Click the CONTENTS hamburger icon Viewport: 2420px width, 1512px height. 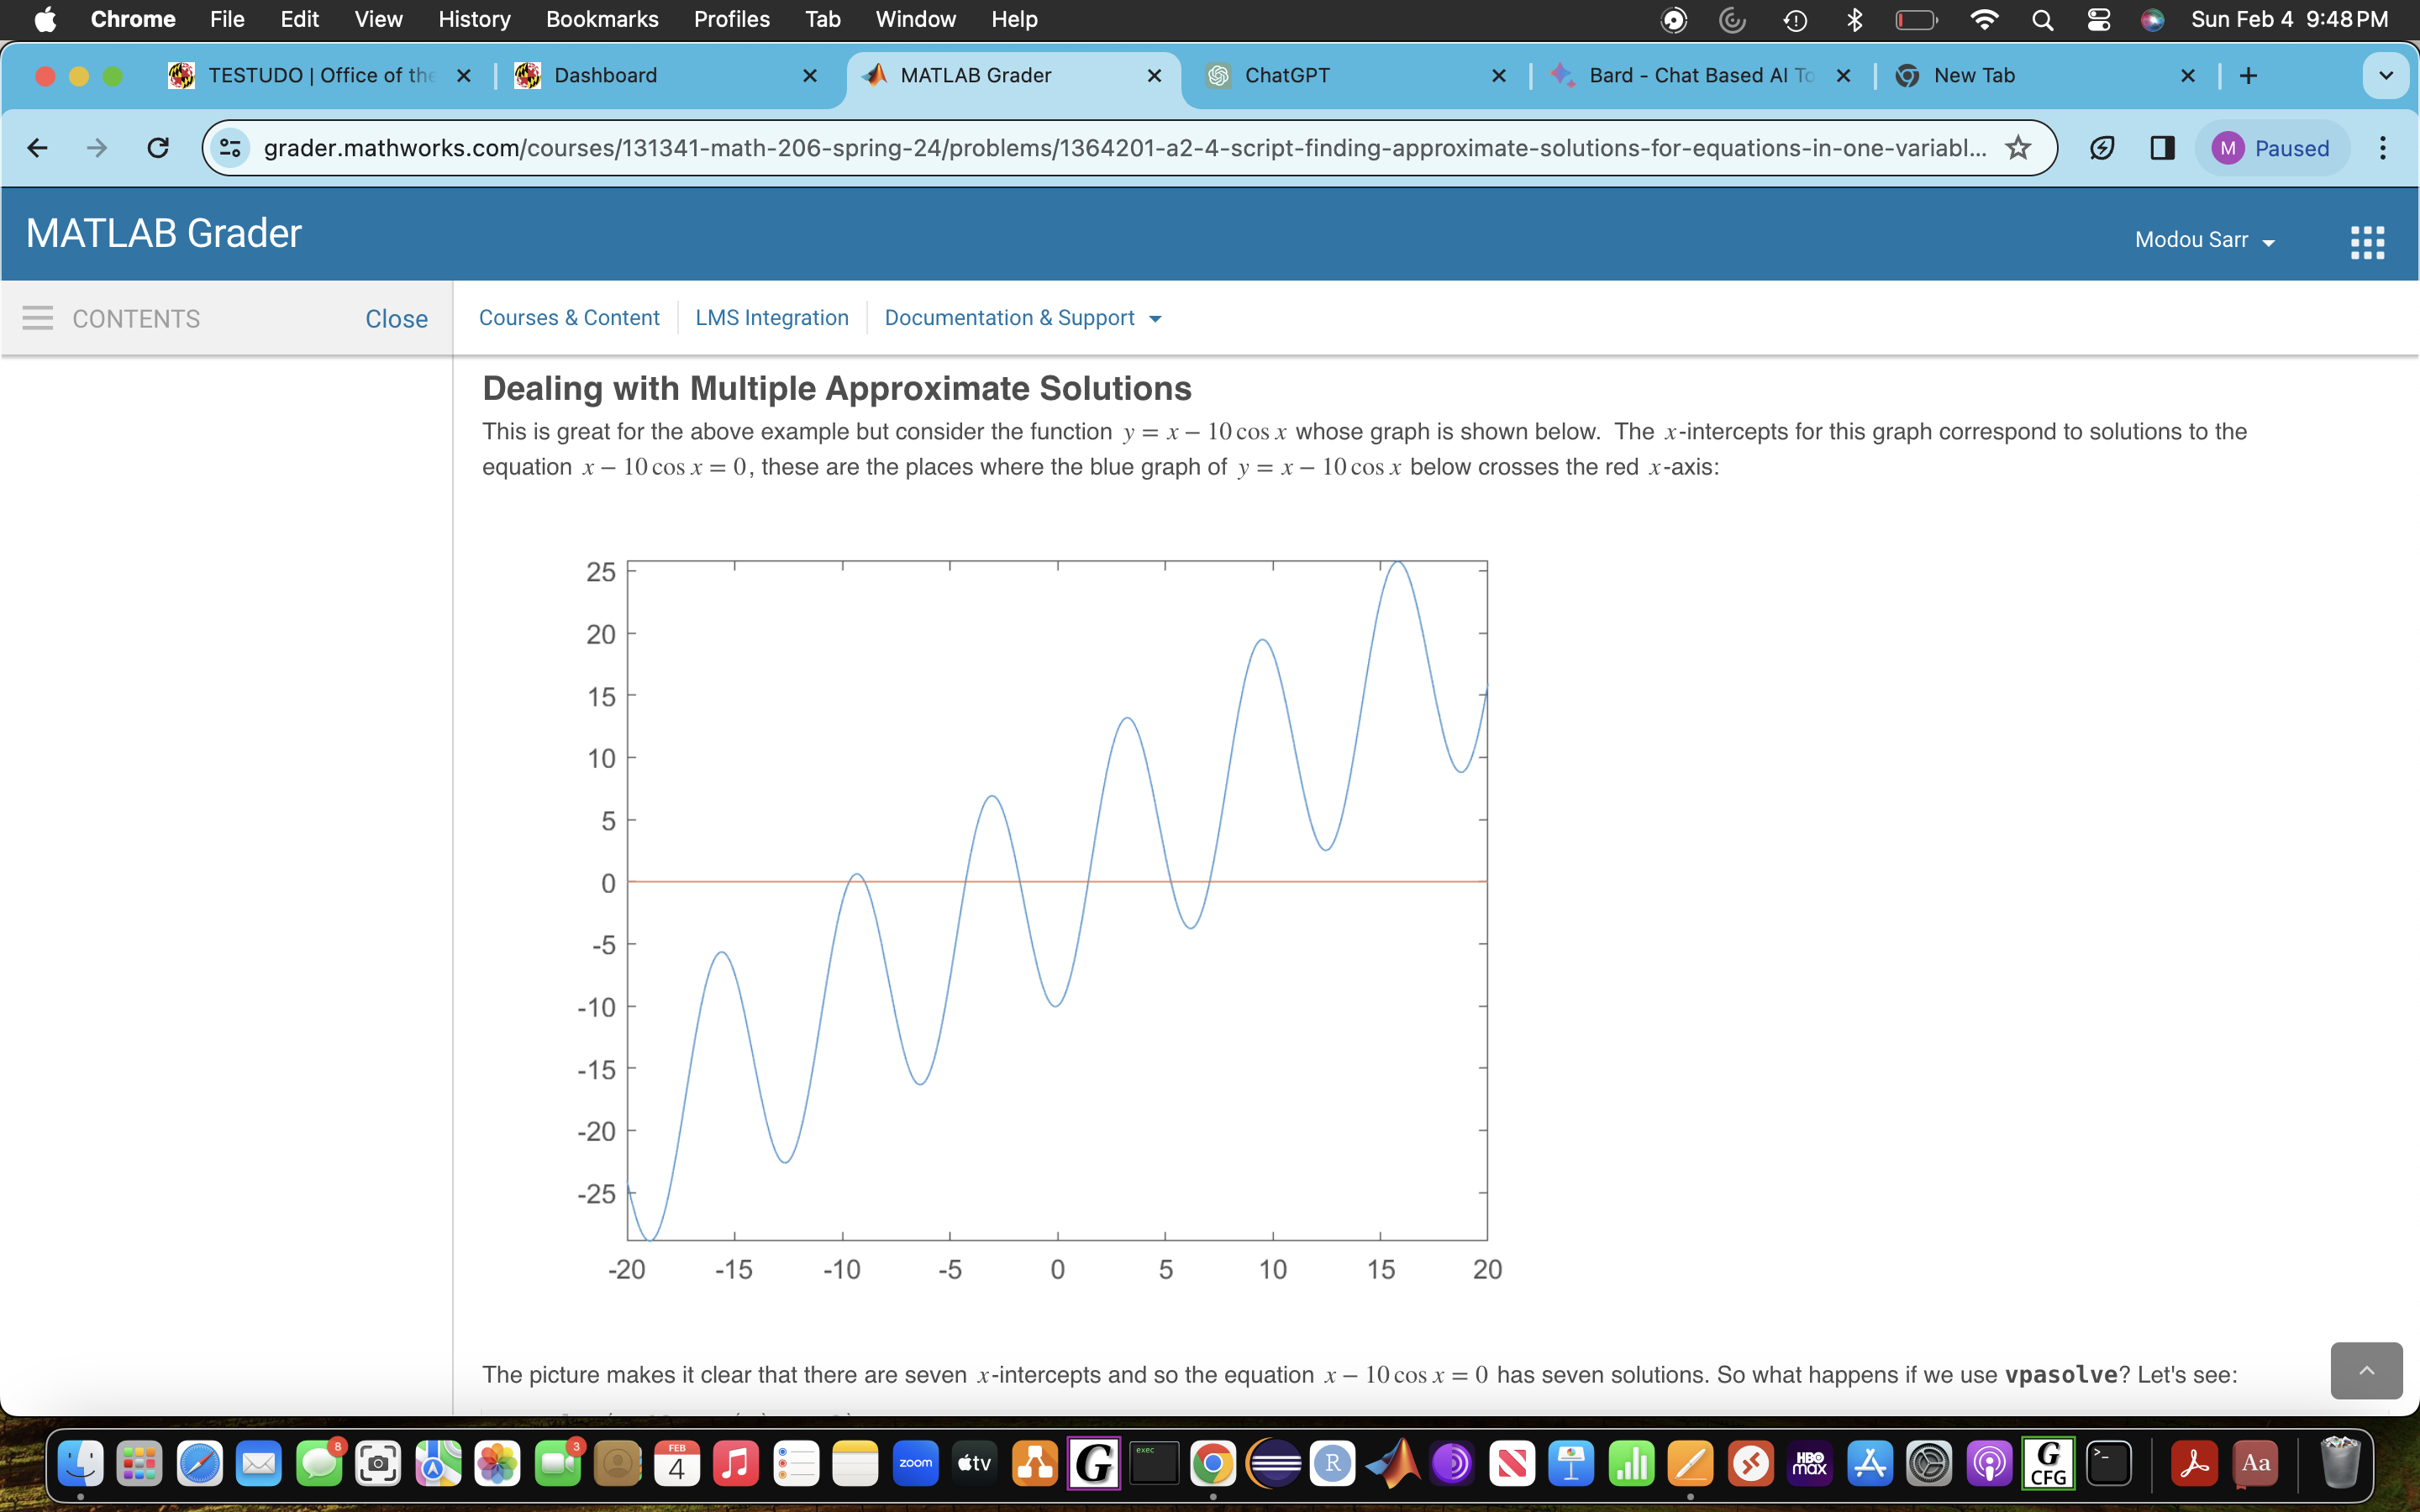[37, 318]
